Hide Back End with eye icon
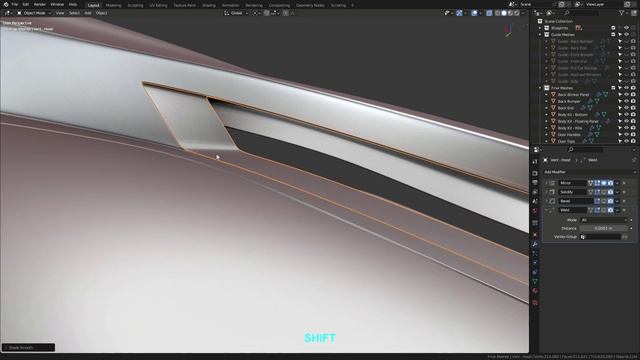Image resolution: width=640 pixels, height=360 pixels. click(626, 108)
